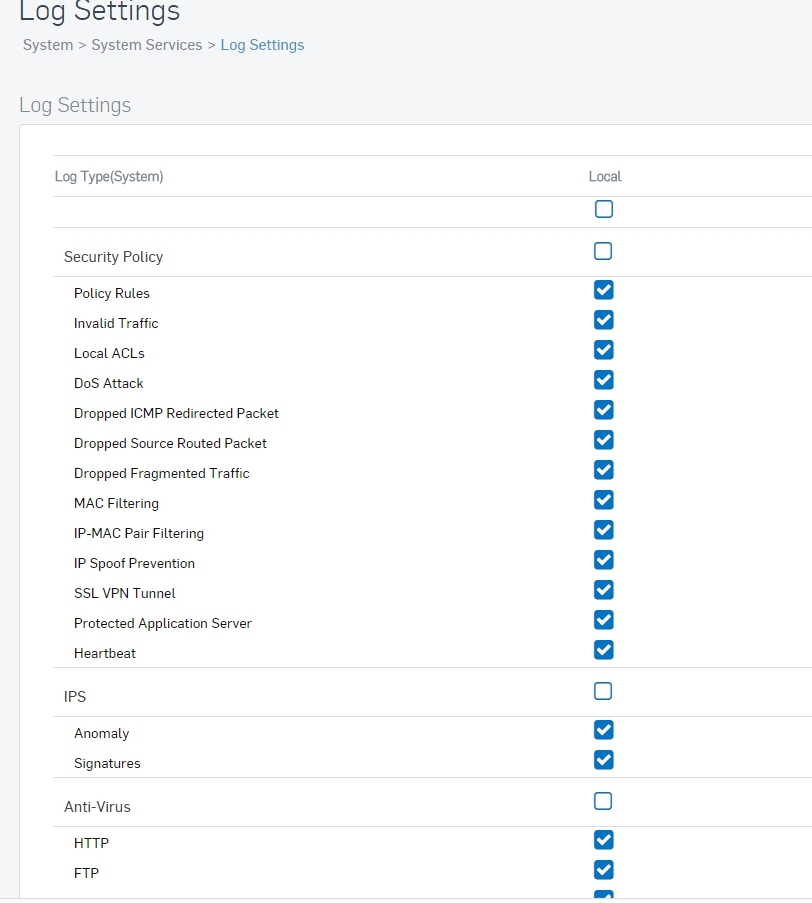Disable Dropped Fragmented Traffic logging checkbox

(x=604, y=469)
